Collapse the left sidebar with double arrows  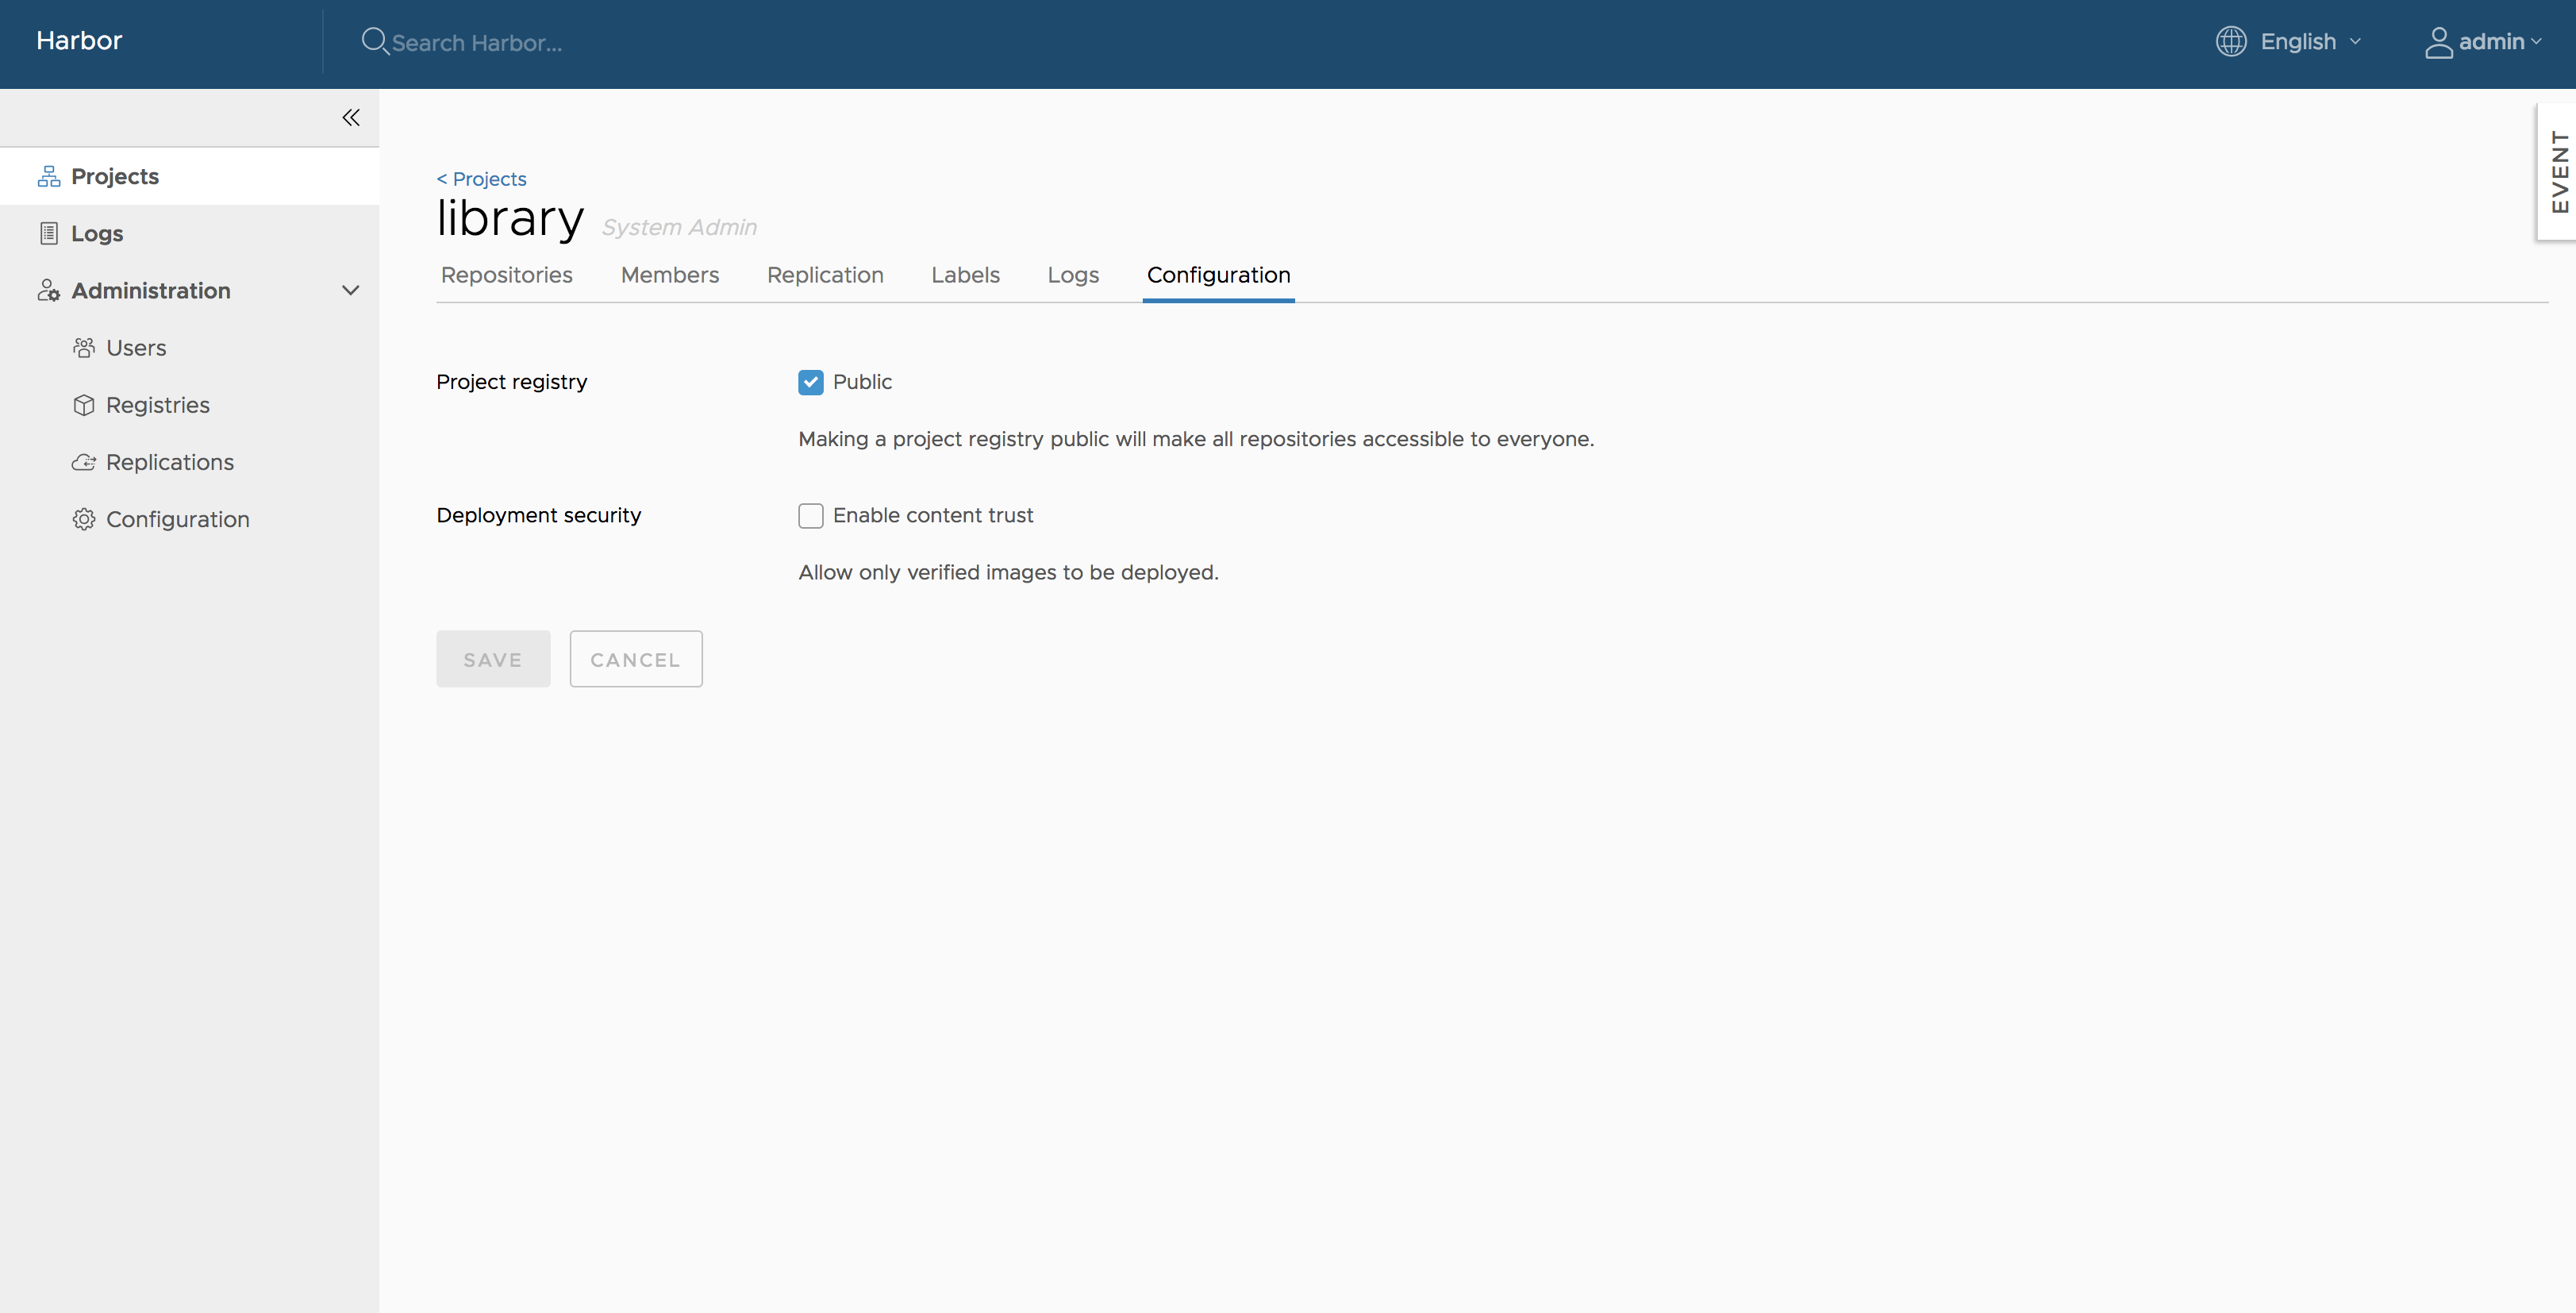350,117
